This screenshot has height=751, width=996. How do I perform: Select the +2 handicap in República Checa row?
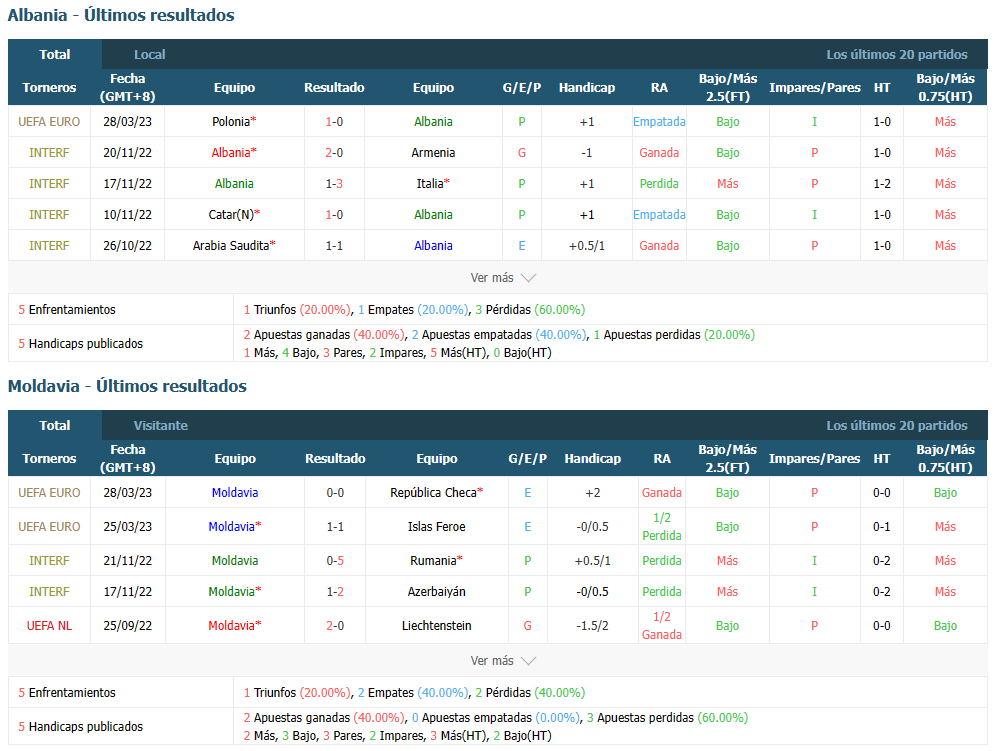click(x=592, y=492)
